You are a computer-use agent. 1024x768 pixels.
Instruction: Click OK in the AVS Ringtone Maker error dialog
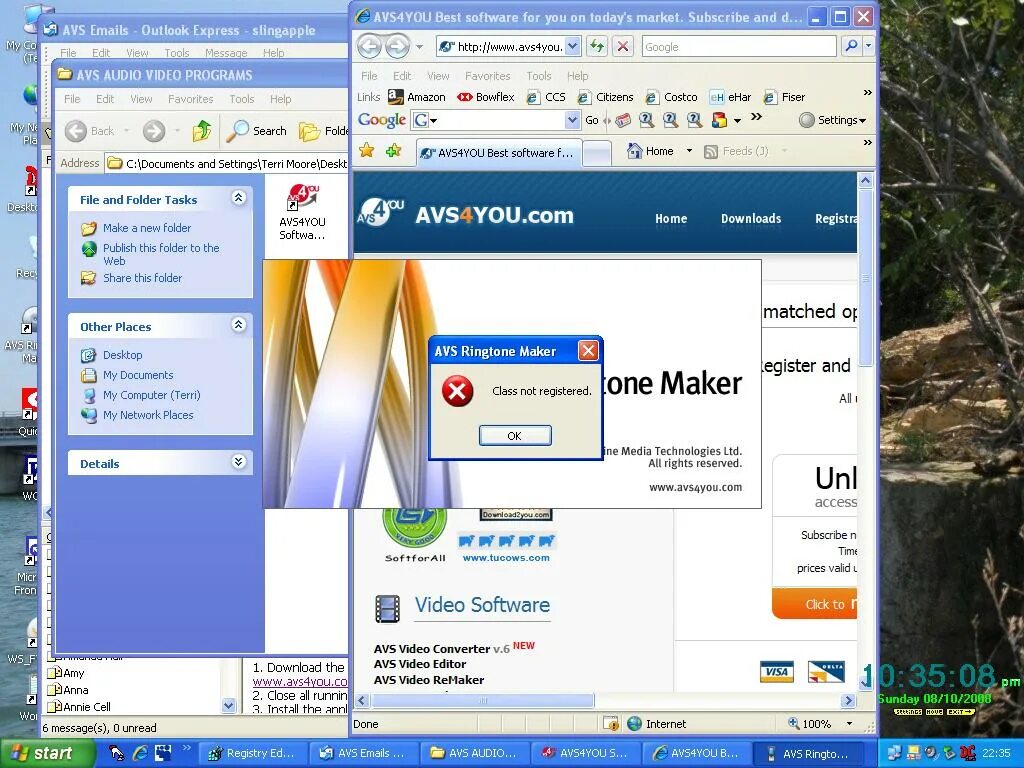coord(515,436)
